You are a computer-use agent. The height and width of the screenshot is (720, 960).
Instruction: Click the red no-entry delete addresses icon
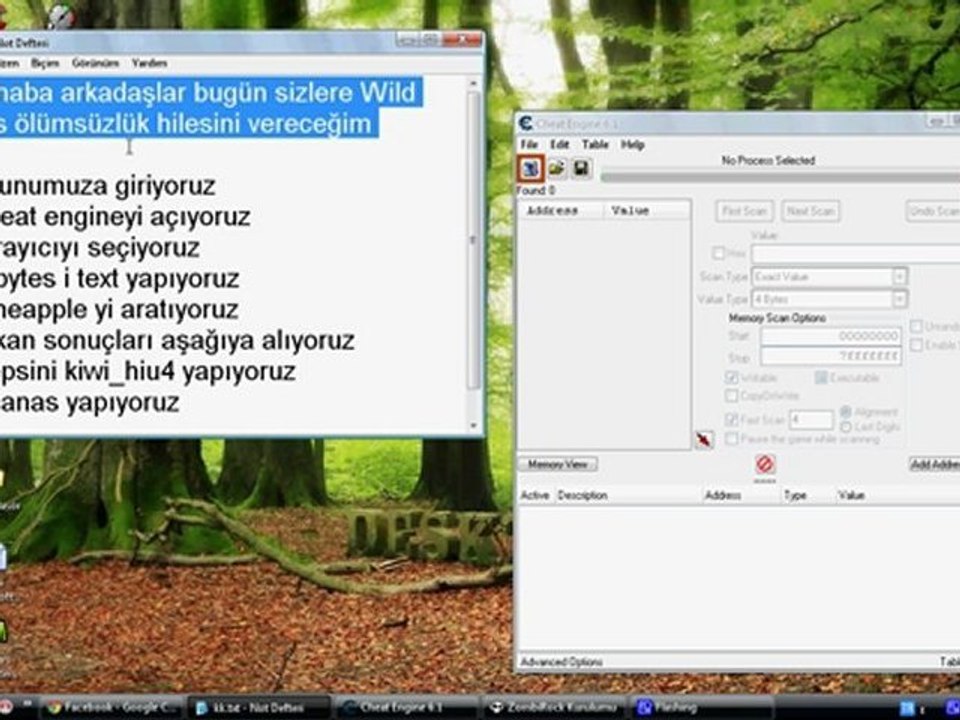click(x=765, y=463)
